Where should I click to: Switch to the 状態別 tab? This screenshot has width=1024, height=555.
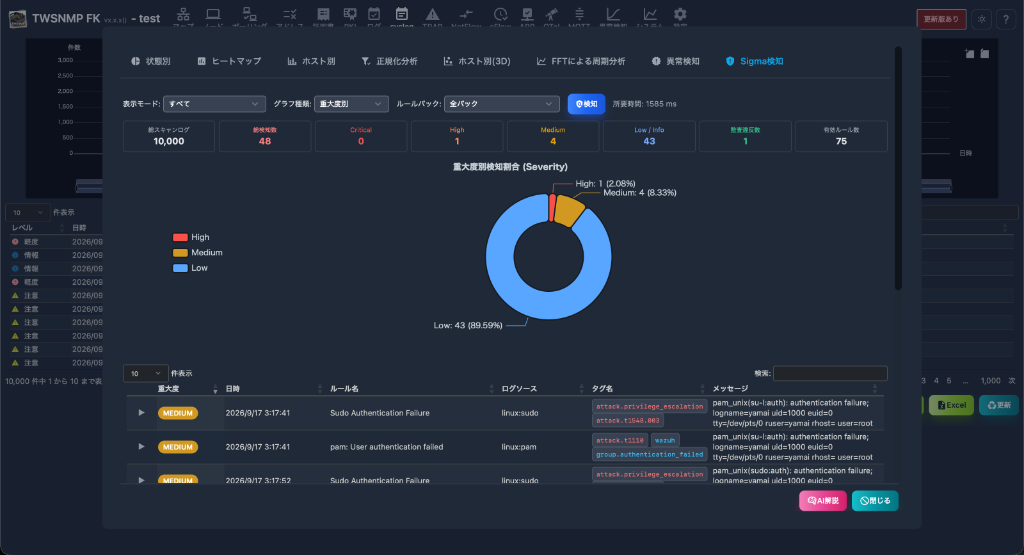(151, 61)
